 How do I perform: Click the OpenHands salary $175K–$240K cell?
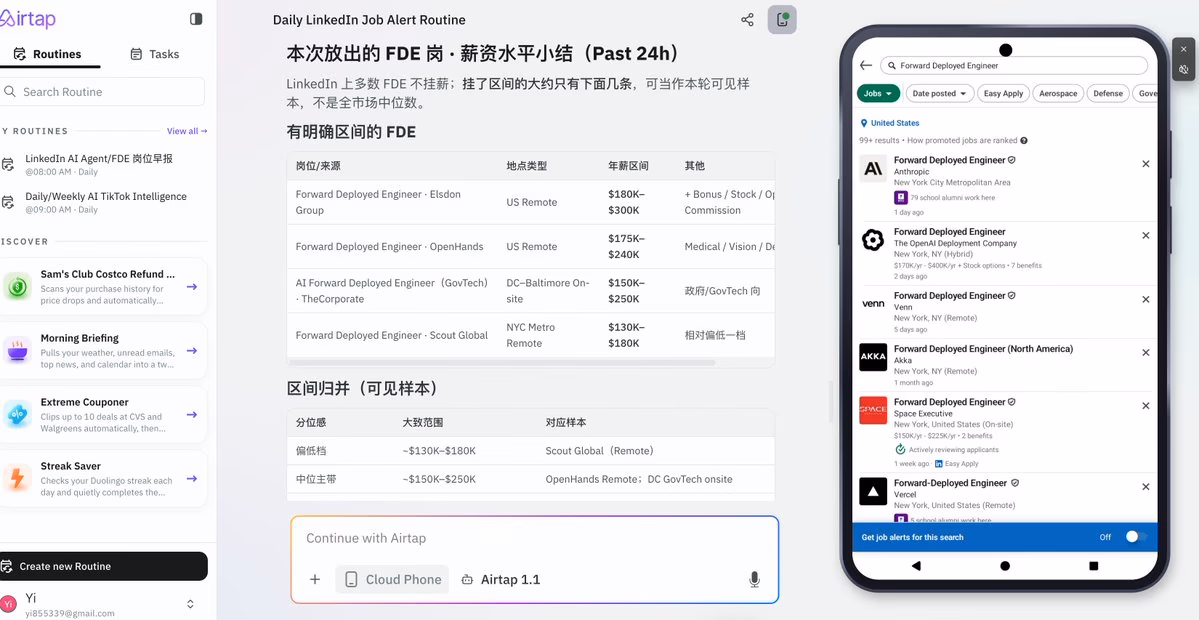(x=626, y=247)
